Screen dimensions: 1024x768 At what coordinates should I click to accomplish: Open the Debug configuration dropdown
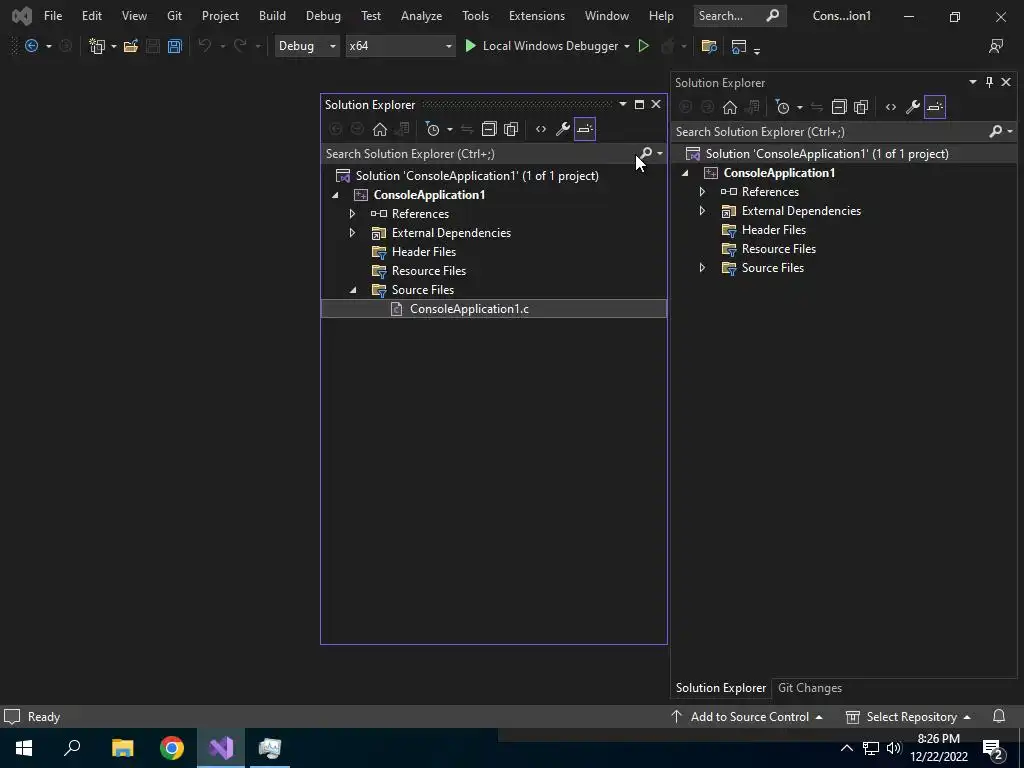tap(306, 46)
